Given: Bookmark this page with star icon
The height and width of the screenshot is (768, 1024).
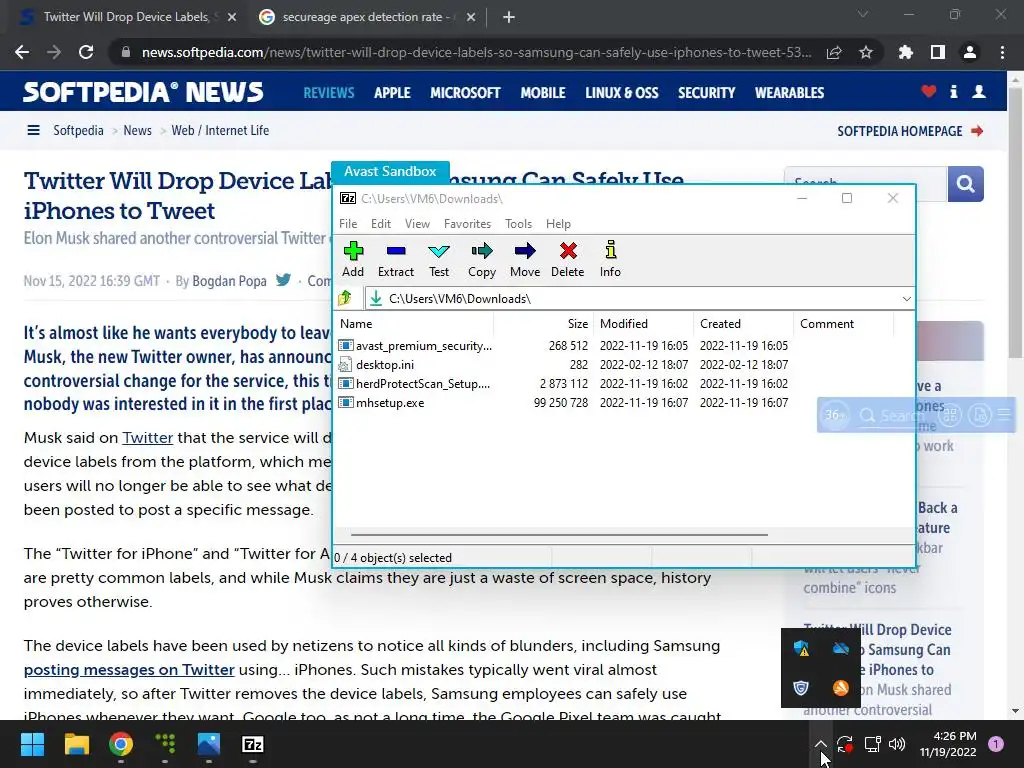Looking at the screenshot, I should point(866,52).
